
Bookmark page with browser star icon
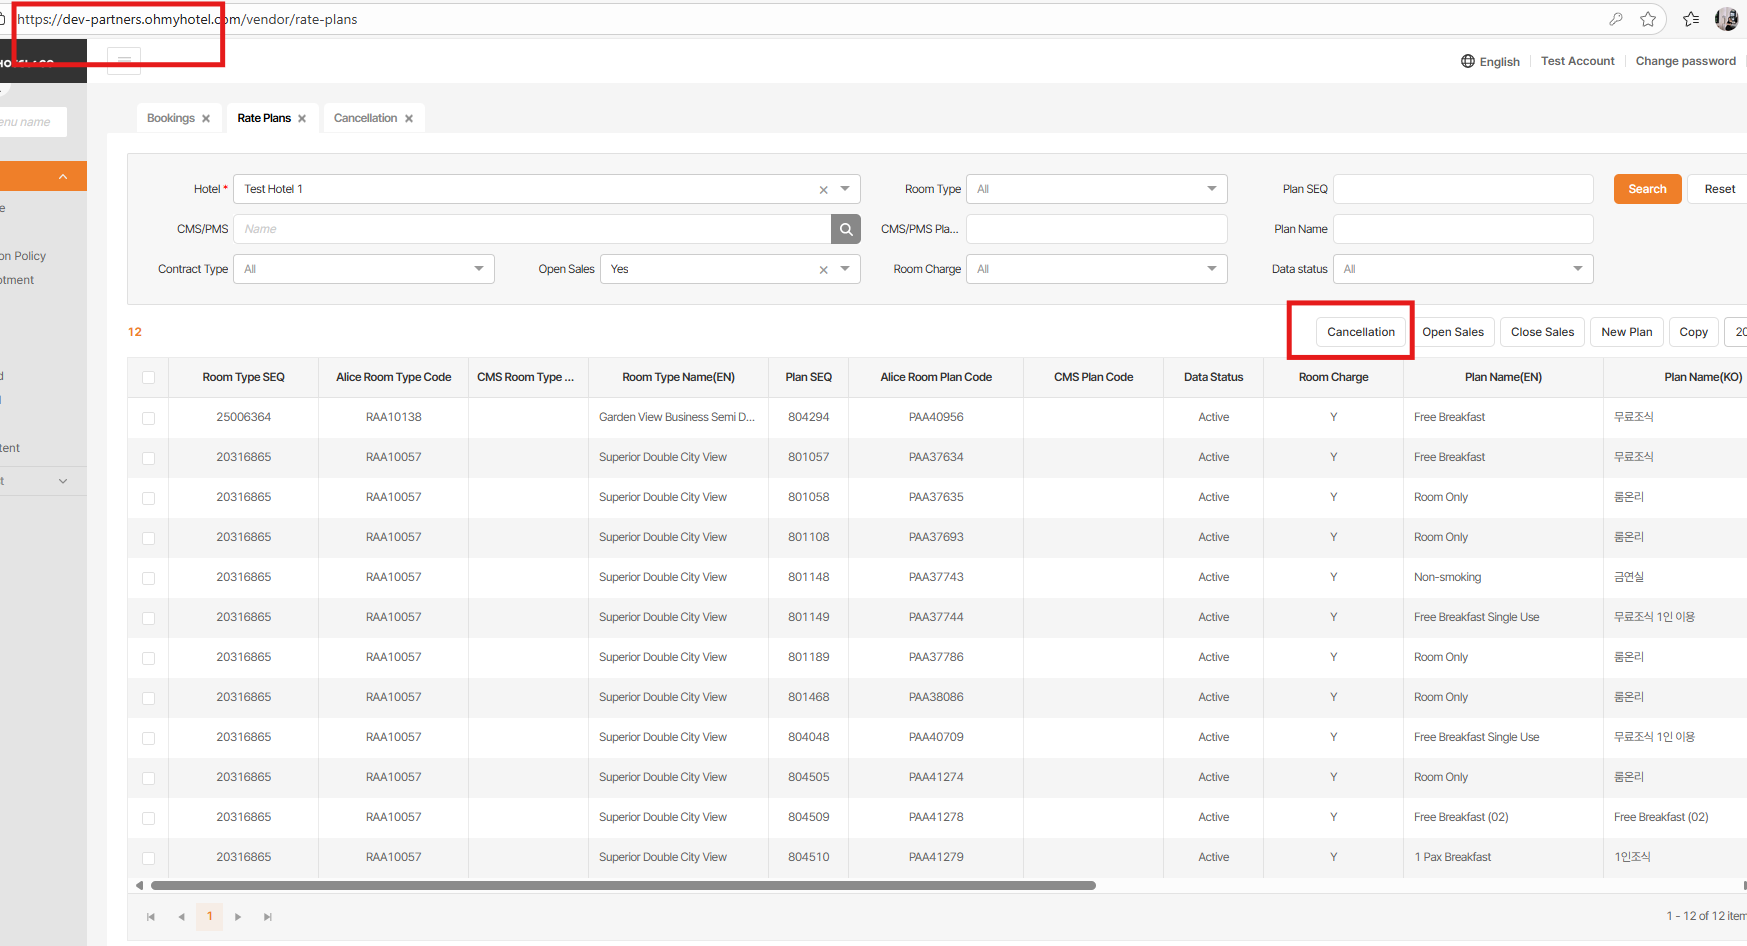pyautogui.click(x=1648, y=19)
